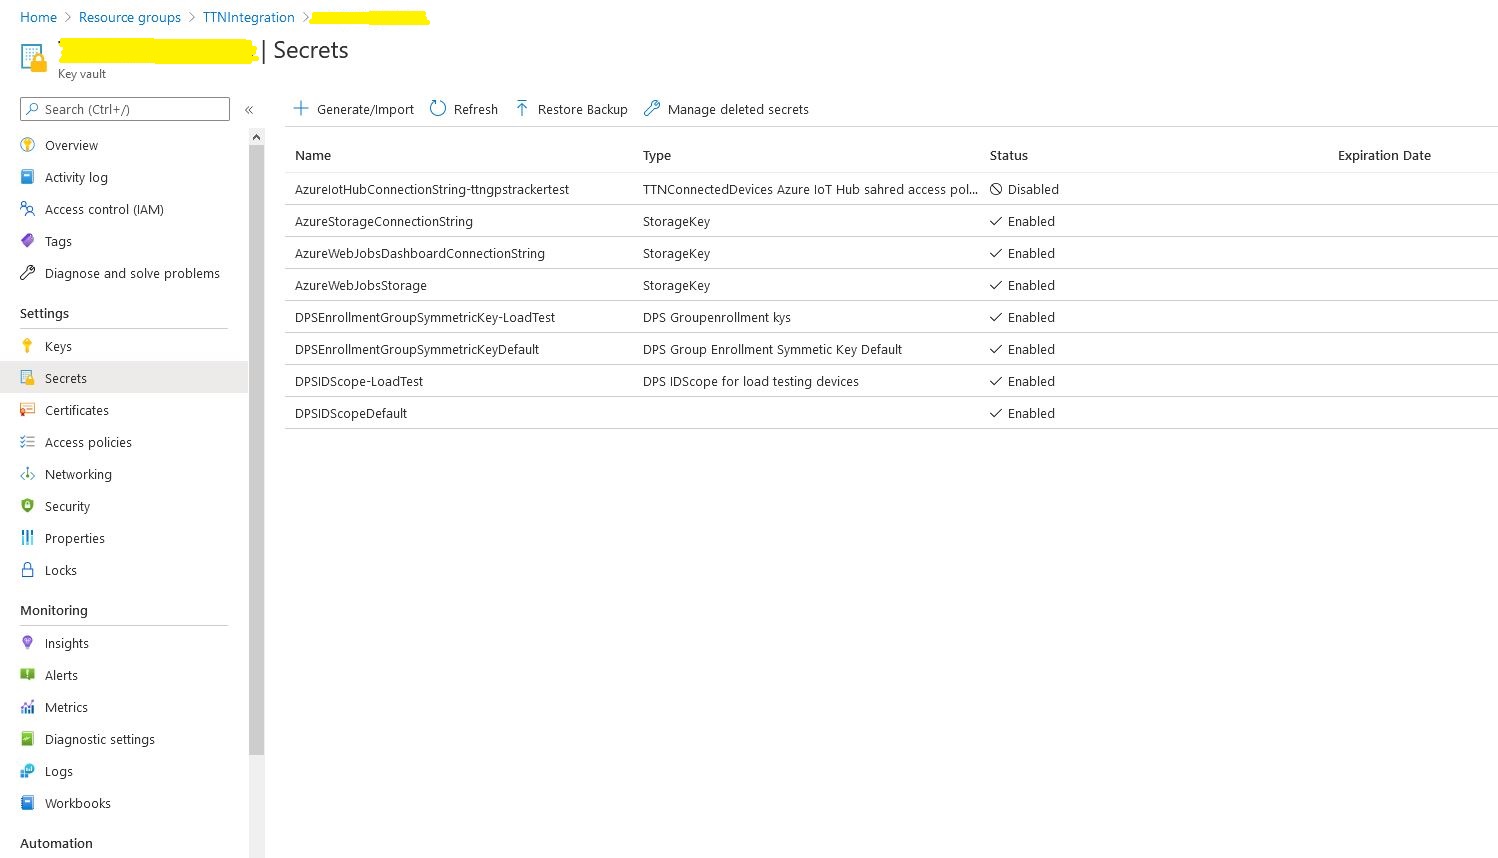Click the Generate/Import plus icon
The width and height of the screenshot is (1498, 858).
pyautogui.click(x=301, y=109)
